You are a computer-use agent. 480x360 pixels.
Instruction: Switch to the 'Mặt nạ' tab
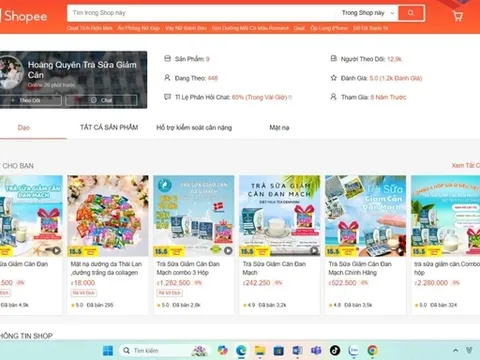pos(279,127)
